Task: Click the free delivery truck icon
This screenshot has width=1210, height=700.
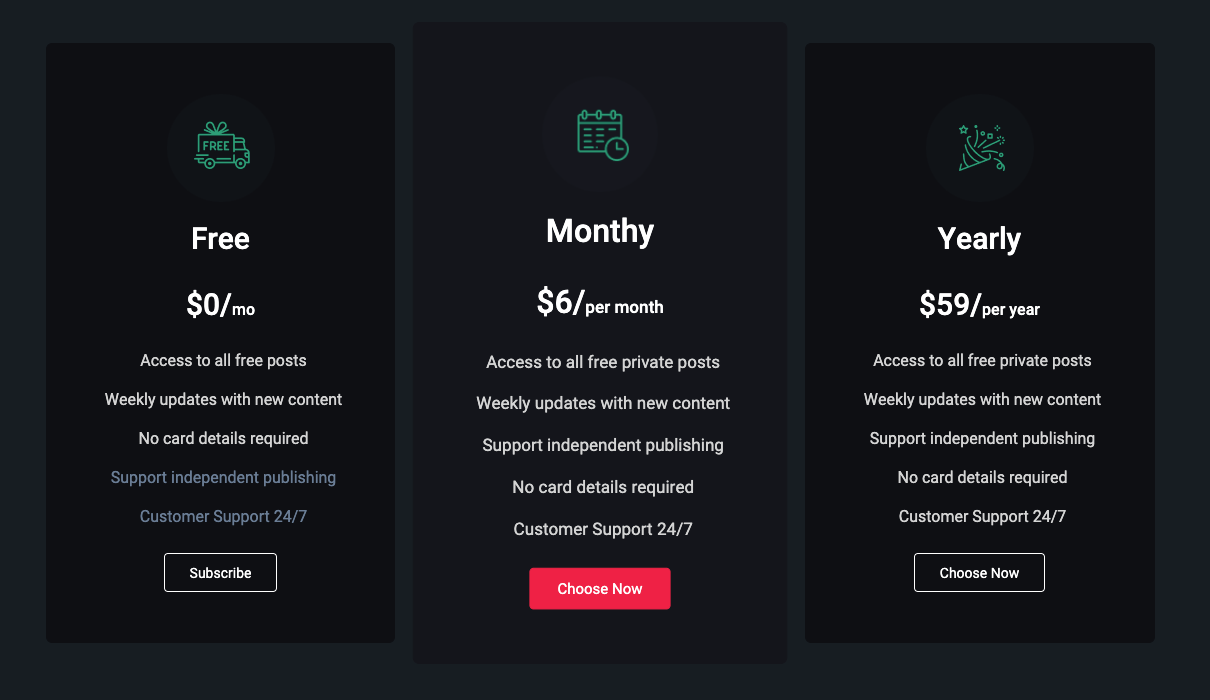Action: [221, 147]
